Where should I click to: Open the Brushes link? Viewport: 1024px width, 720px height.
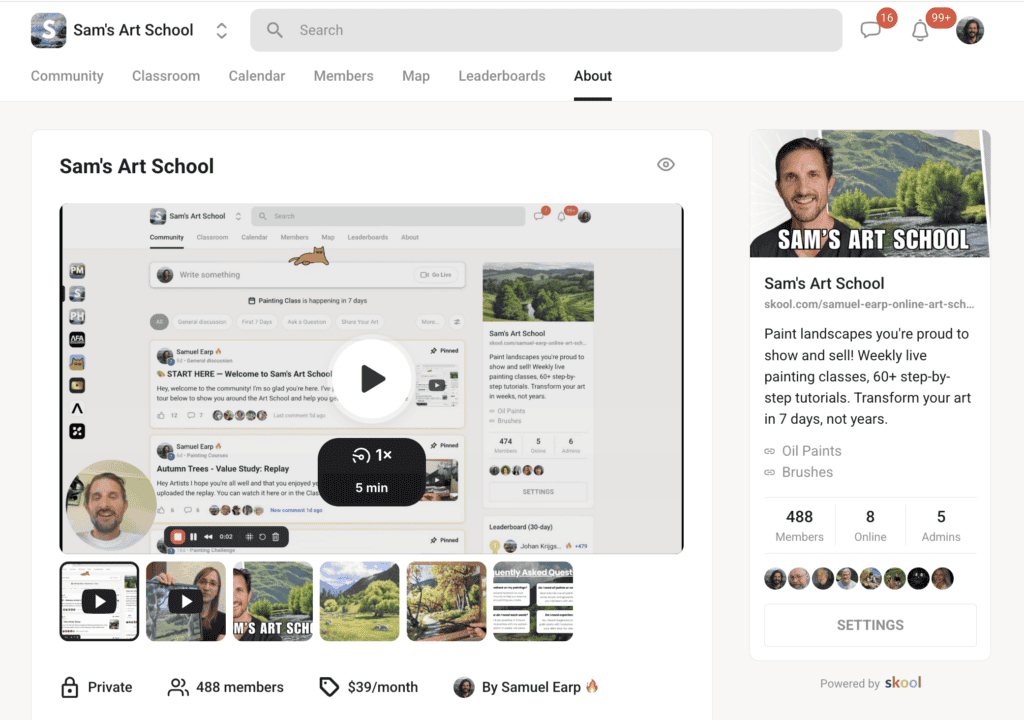(x=807, y=472)
